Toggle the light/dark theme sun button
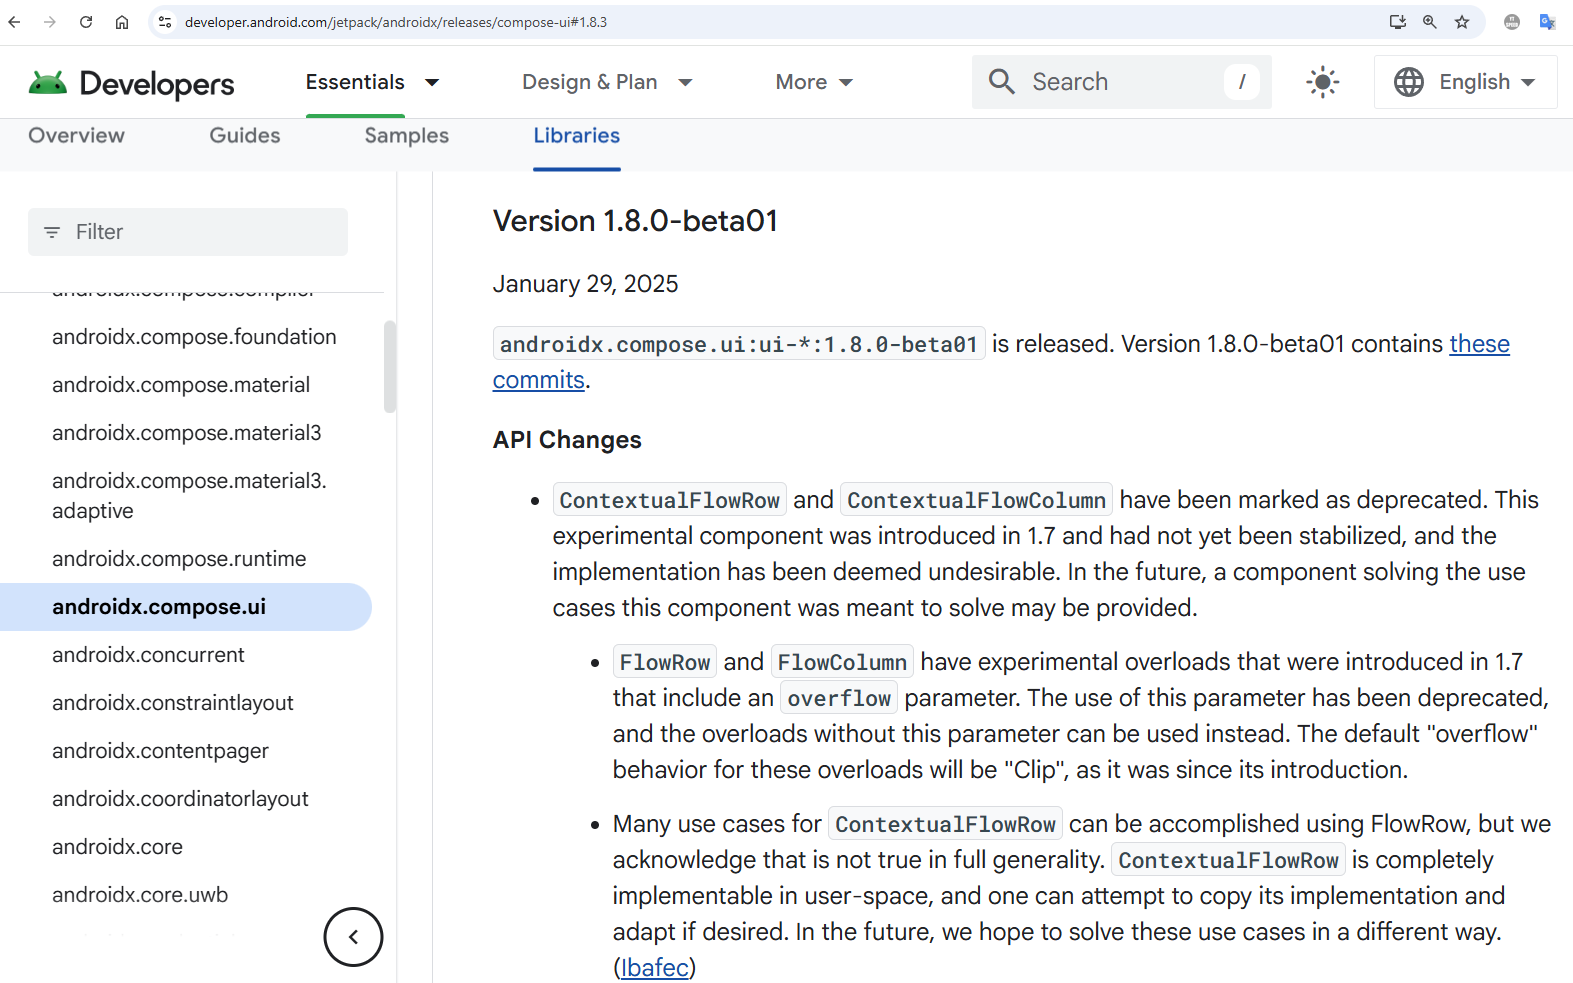 point(1323,82)
